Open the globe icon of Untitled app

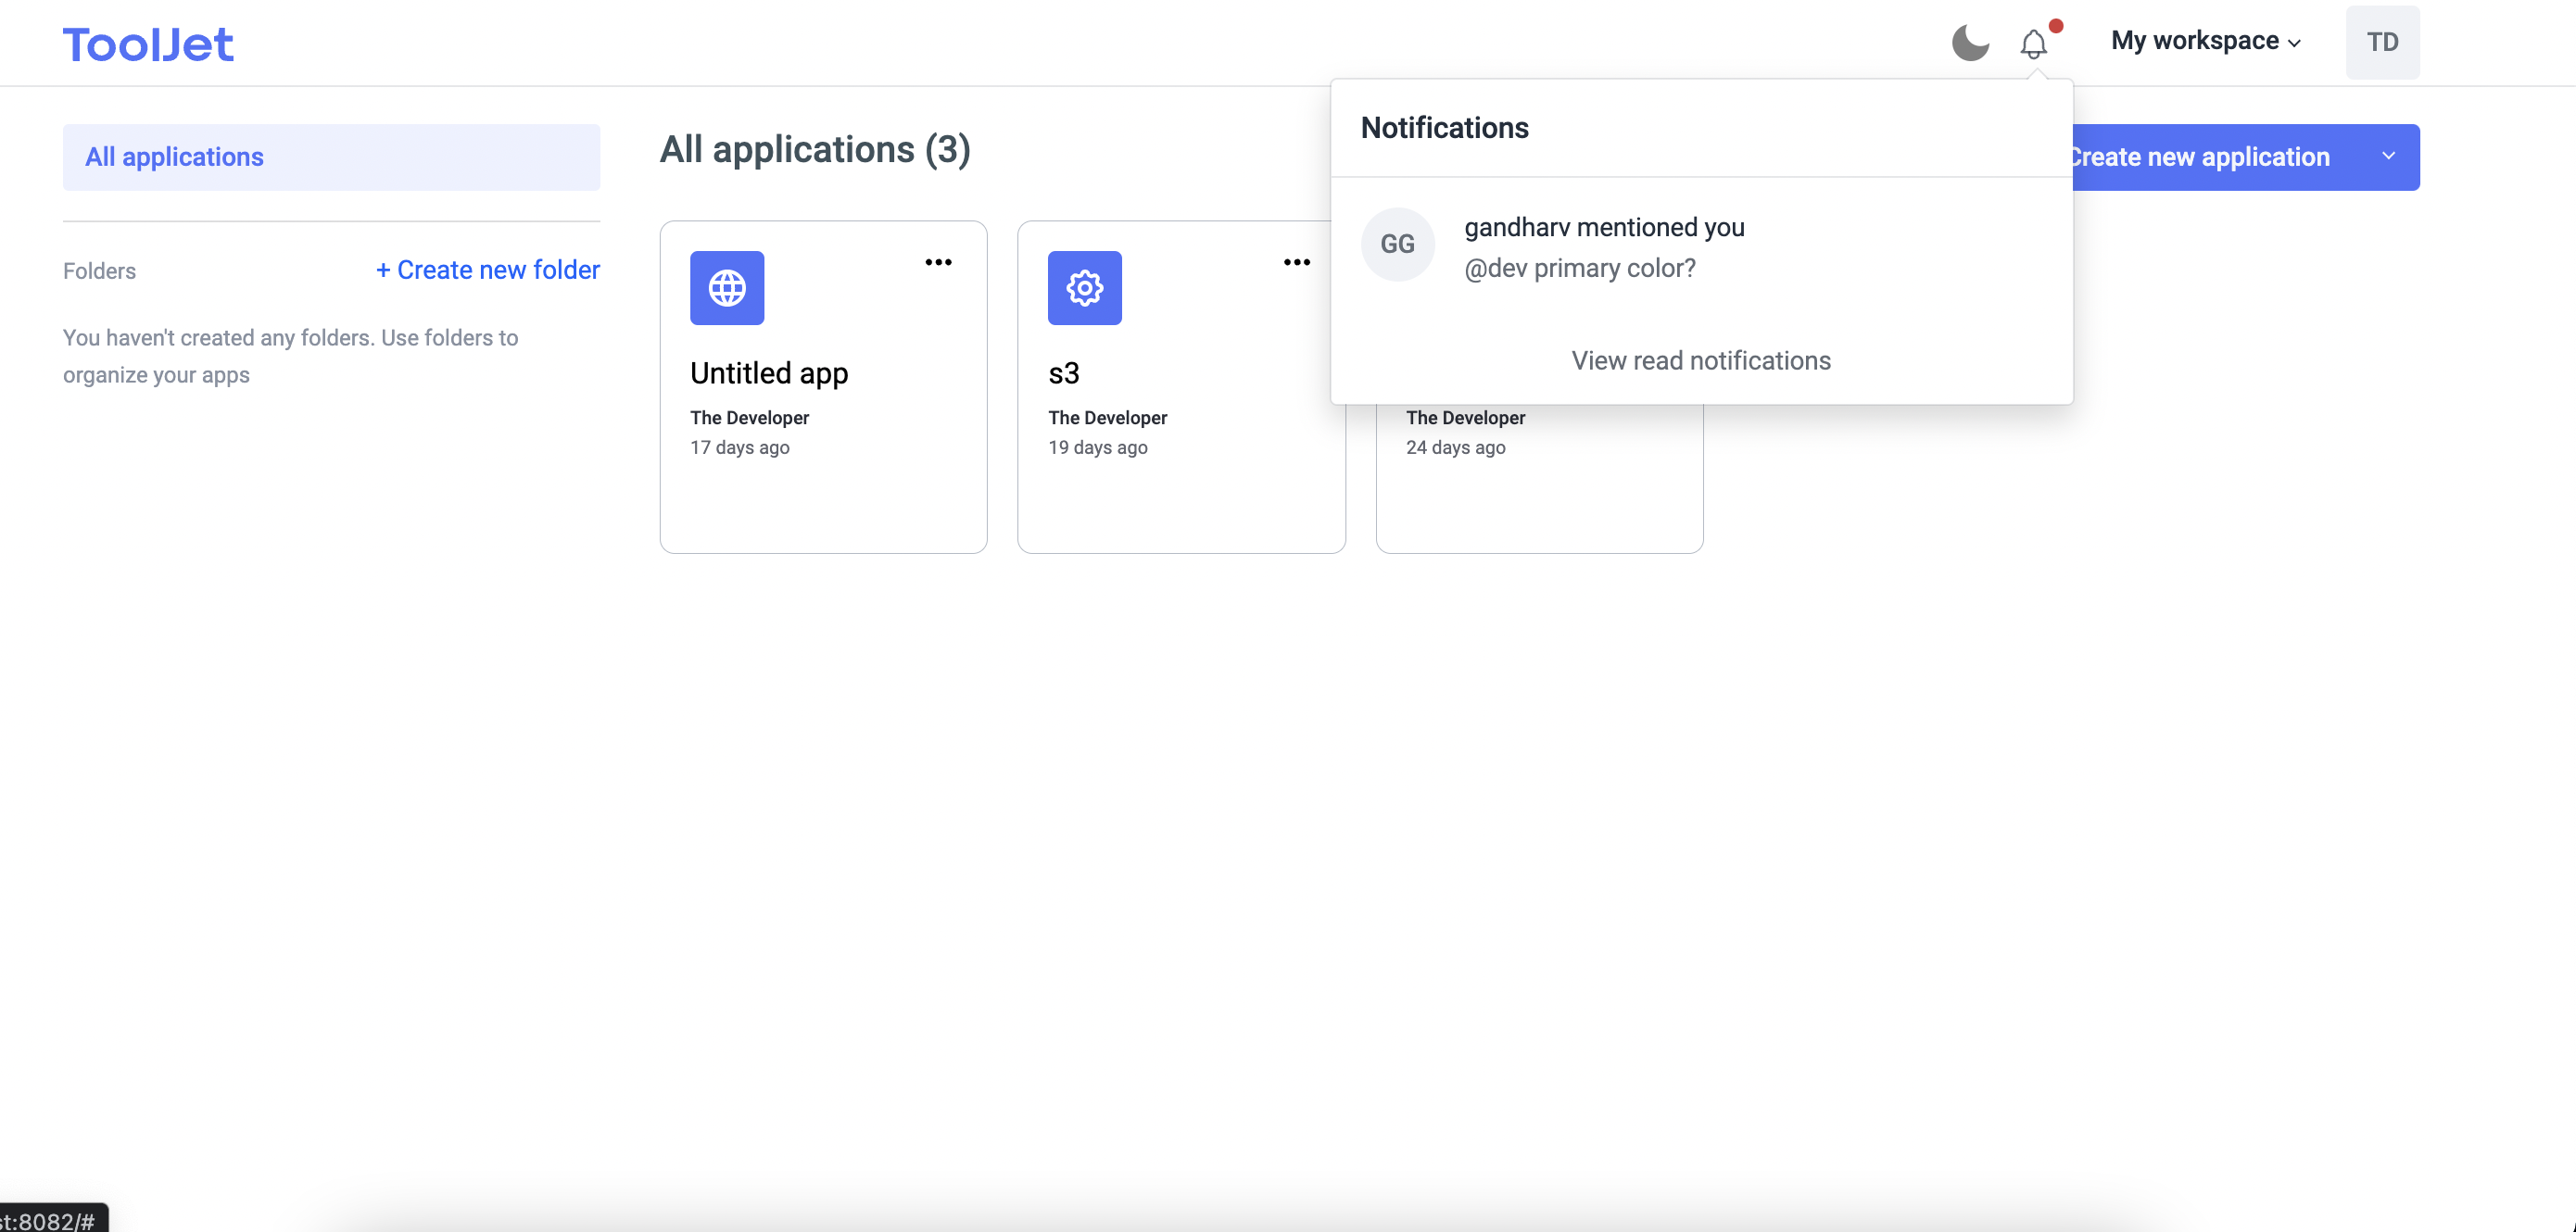pyautogui.click(x=727, y=288)
